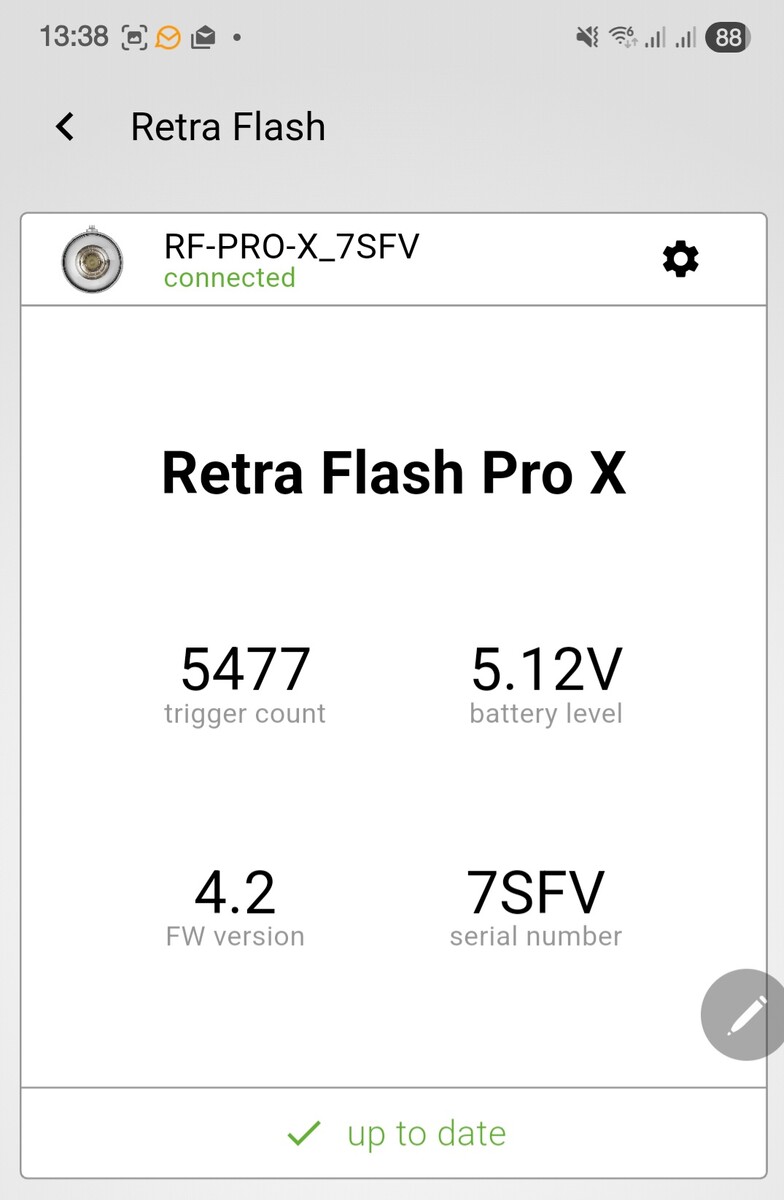Tap the green up to date checkmark
The image size is (784, 1200).
(303, 1133)
